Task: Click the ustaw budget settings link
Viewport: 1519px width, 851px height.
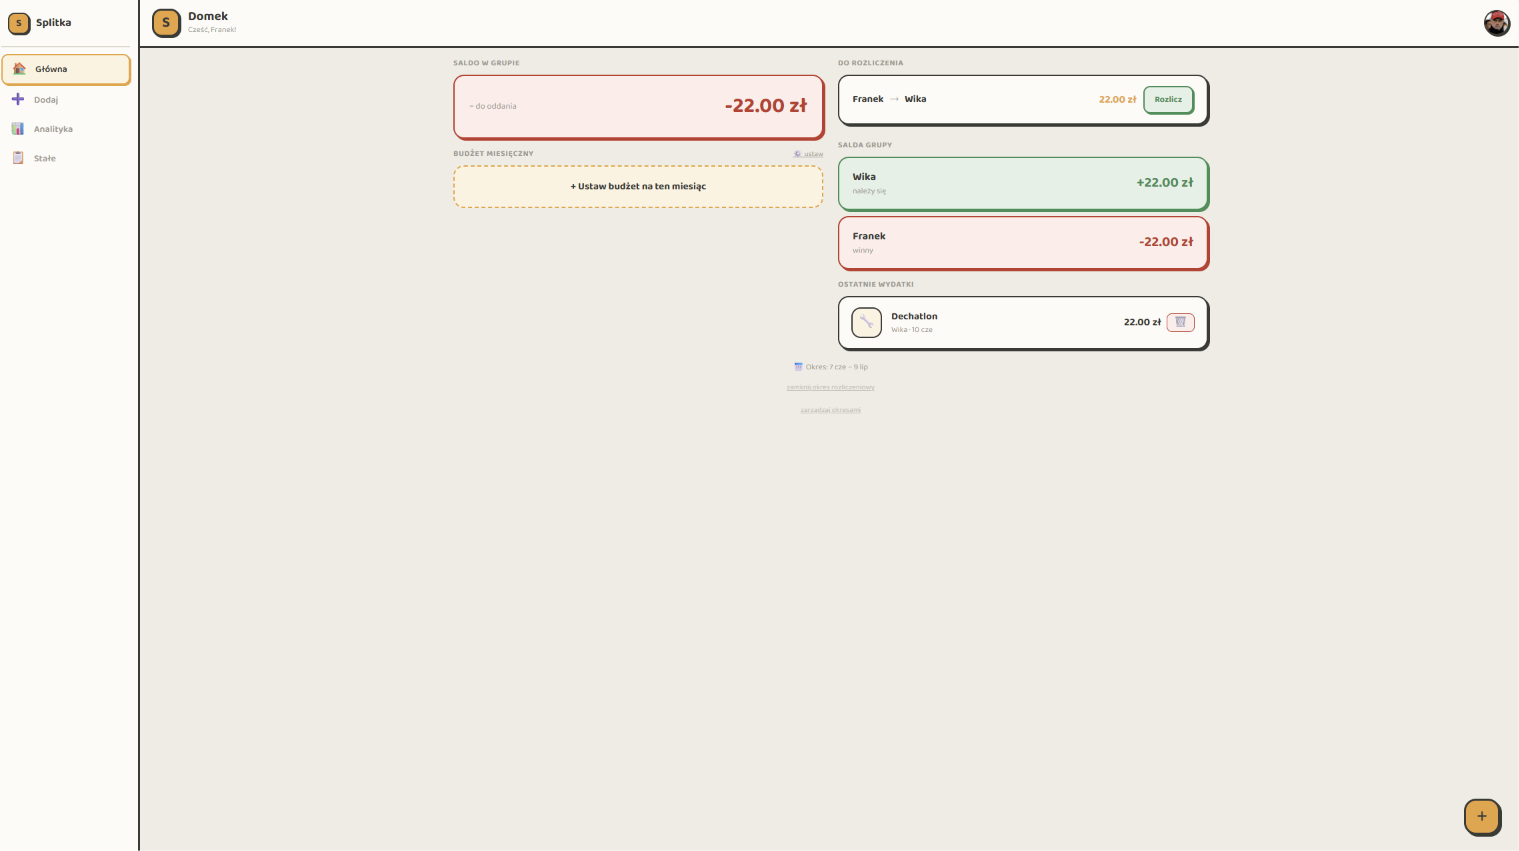Action: pyautogui.click(x=809, y=154)
